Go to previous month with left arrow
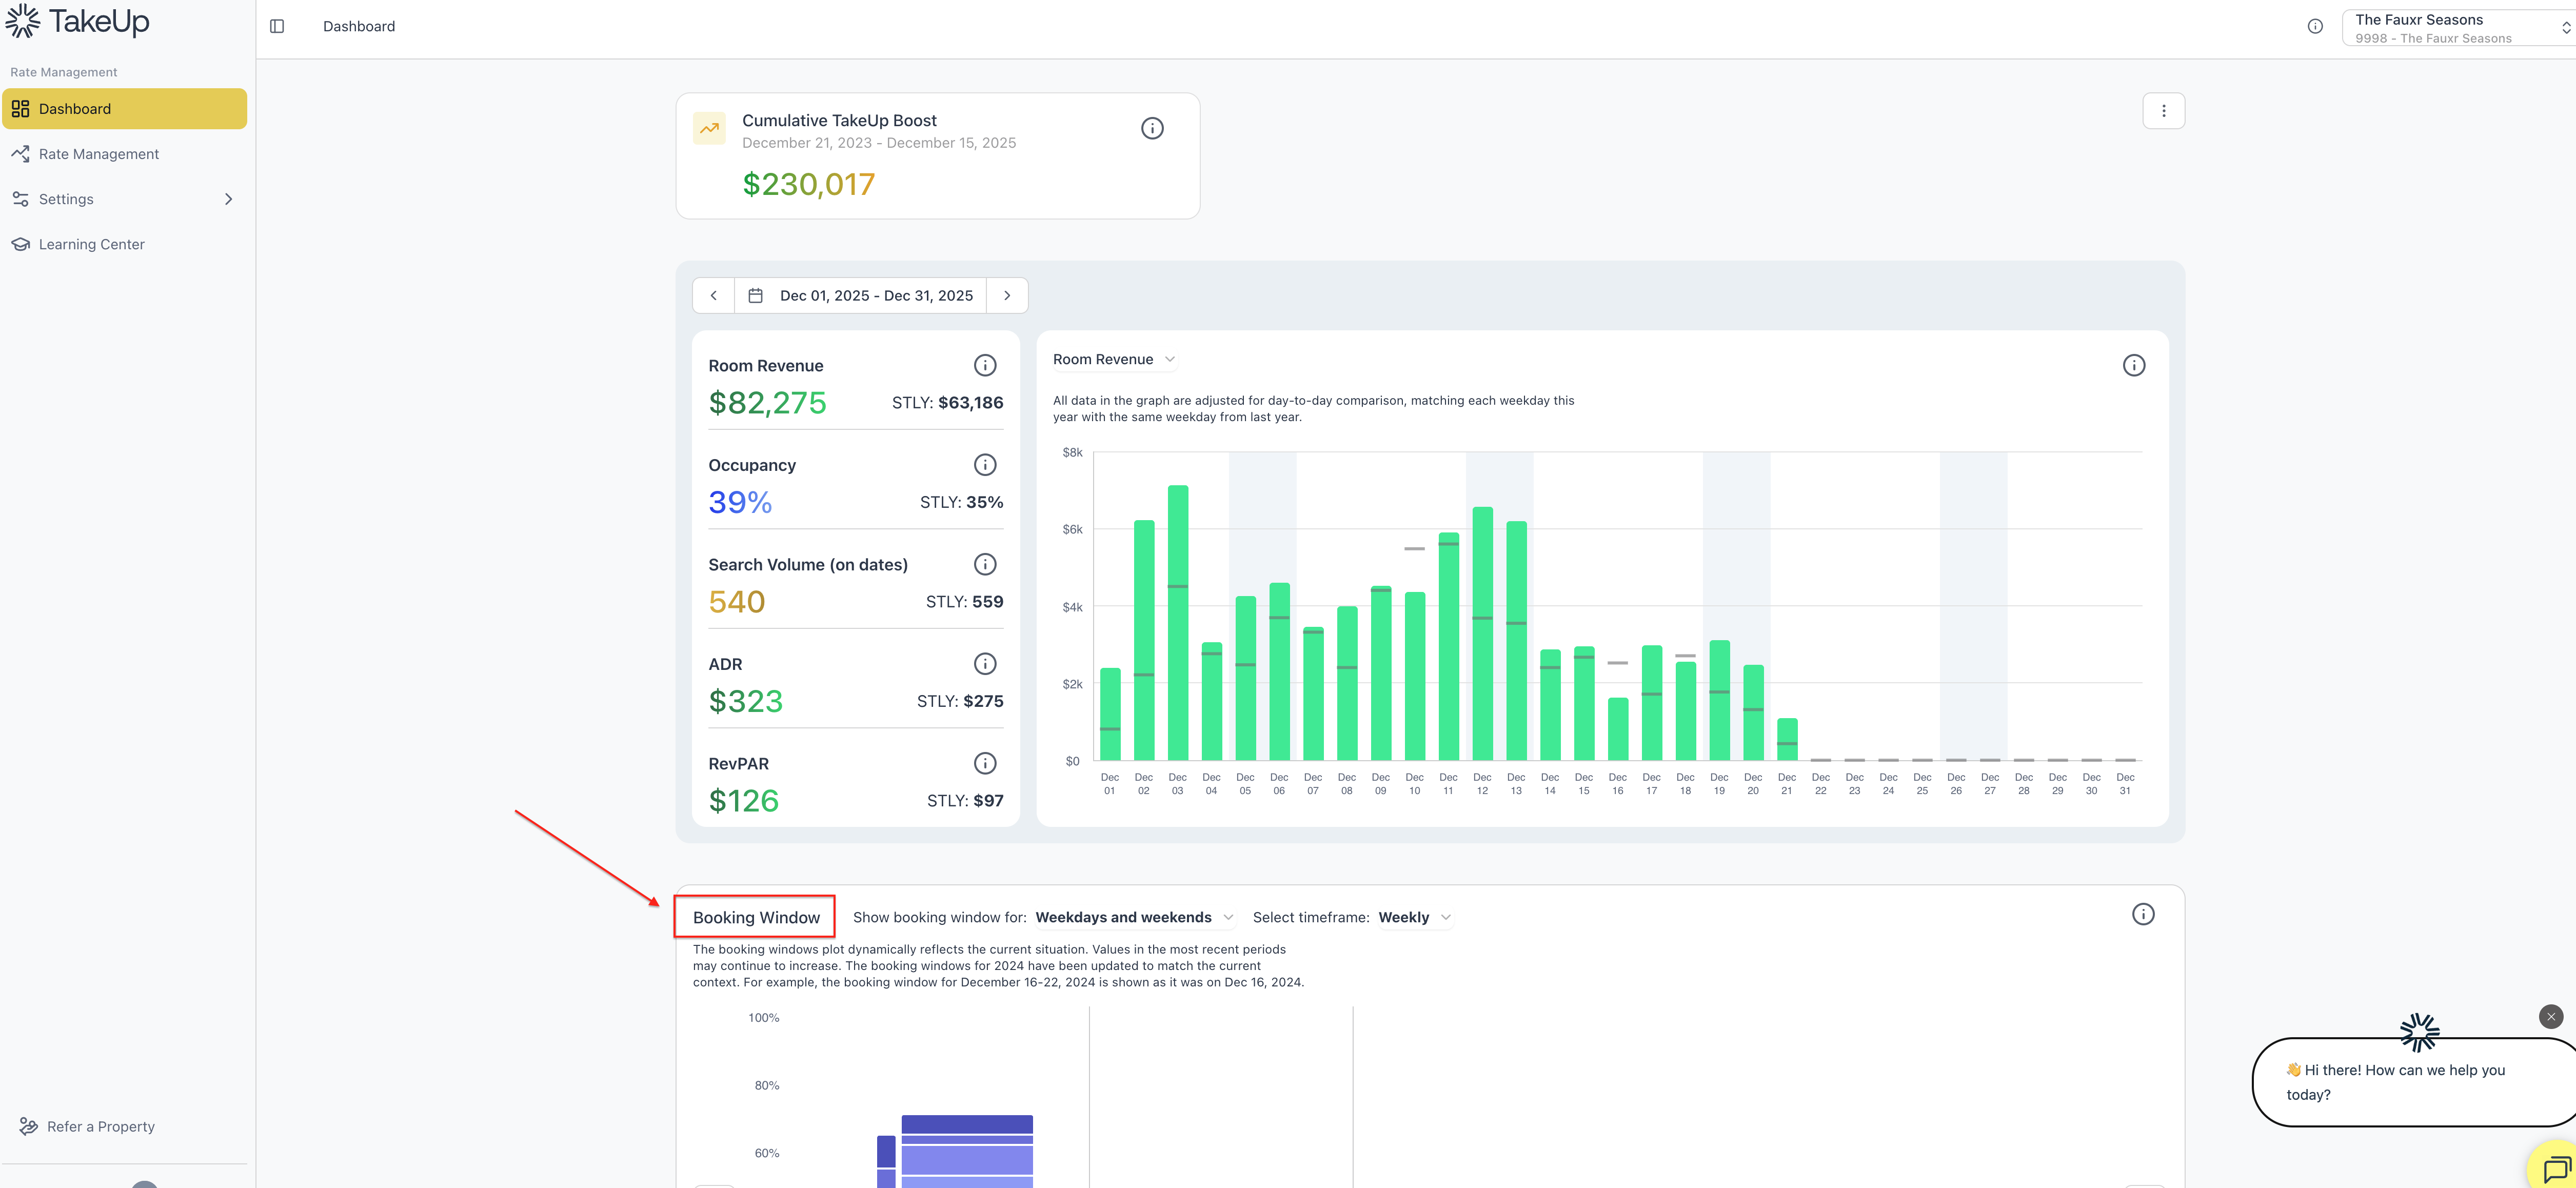The image size is (2576, 1188). tap(713, 296)
